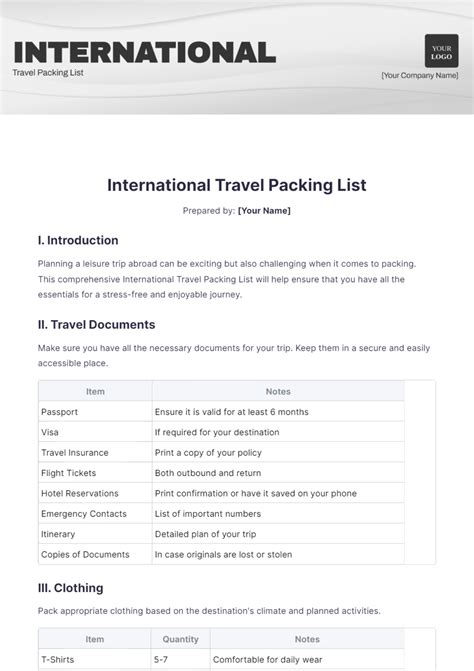Screen dimensions: 474x671
Task: Click the T-Shirts cell in clothing table
Action: tap(95, 659)
